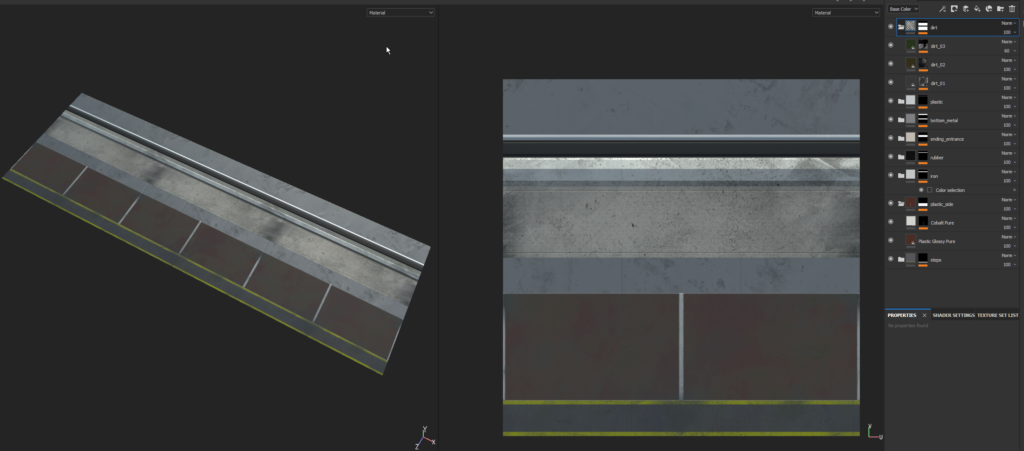Open blend mode dropdown for rubber group
Viewport: 1024px width, 451px height.
coord(1009,153)
